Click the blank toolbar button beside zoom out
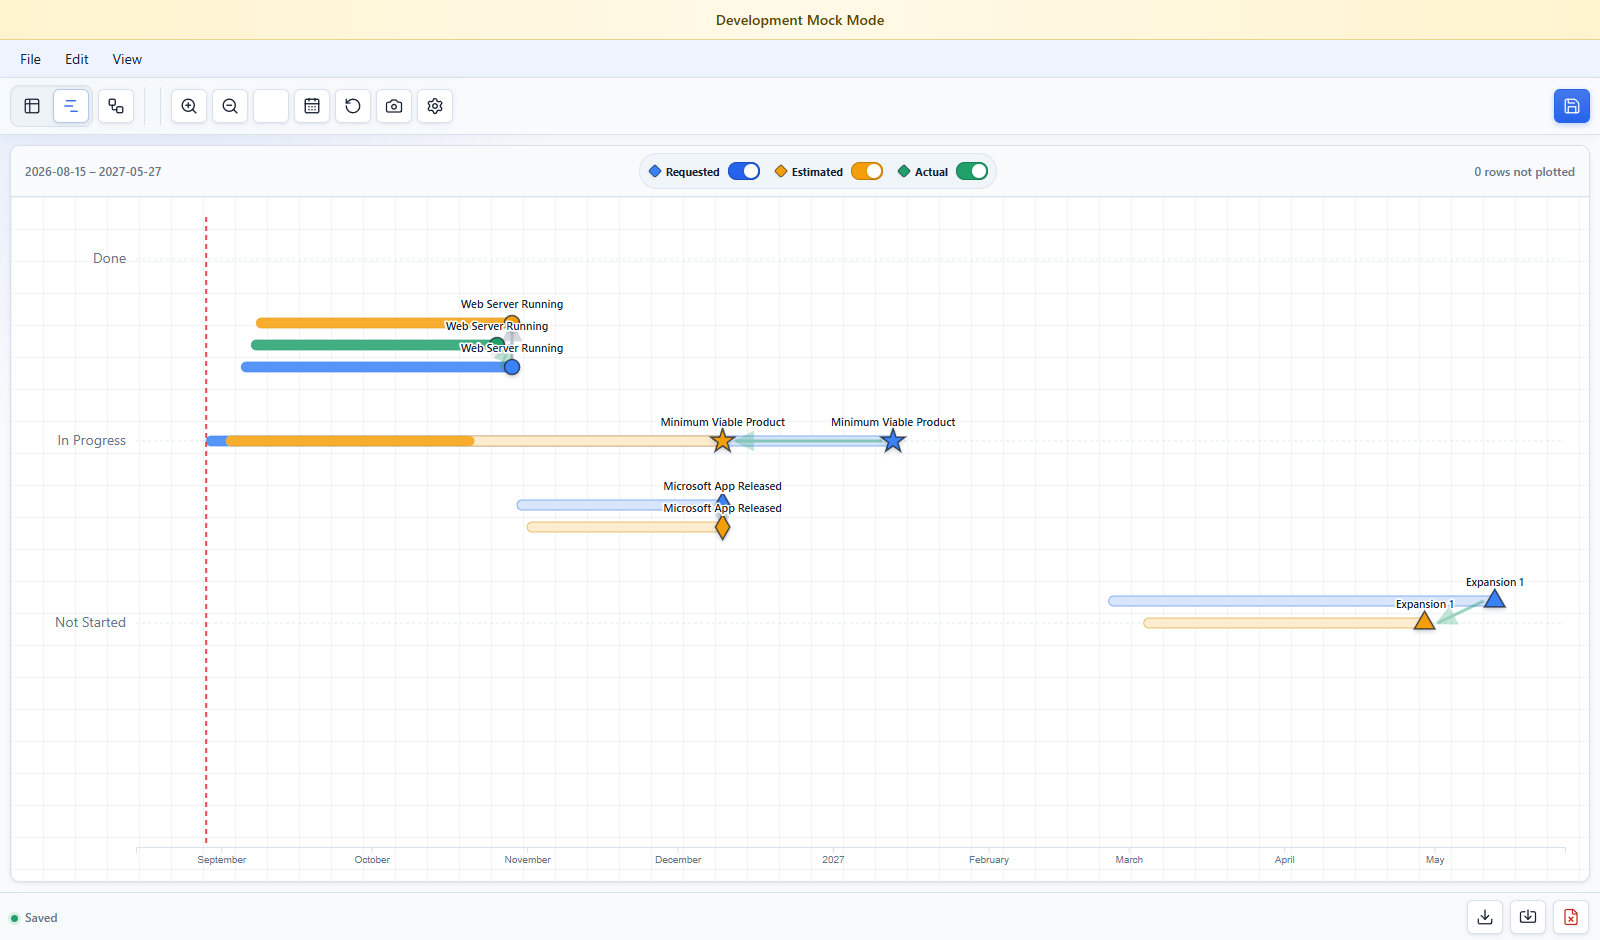The width and height of the screenshot is (1600, 940). pyautogui.click(x=271, y=106)
